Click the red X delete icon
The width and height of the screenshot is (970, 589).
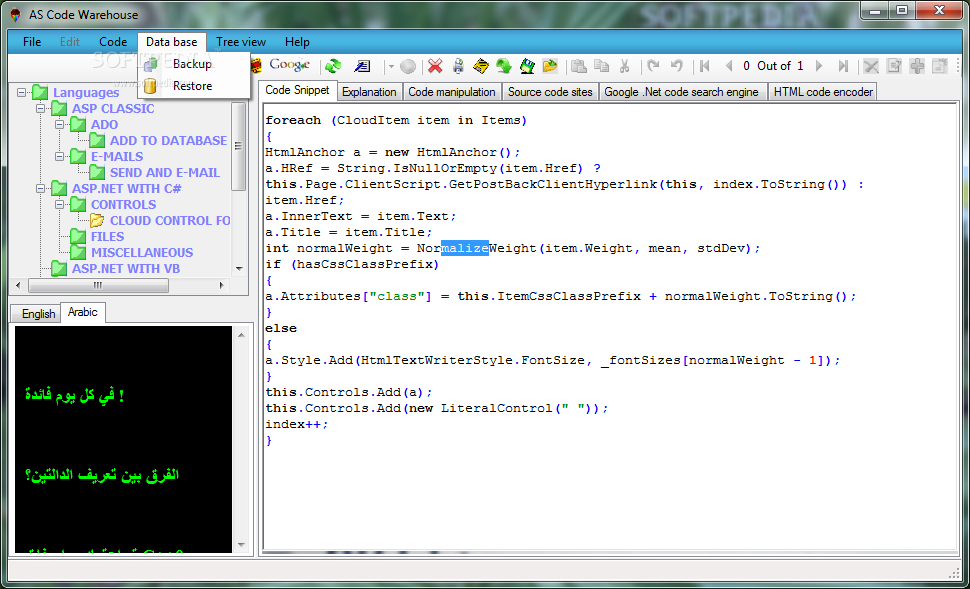tap(436, 66)
